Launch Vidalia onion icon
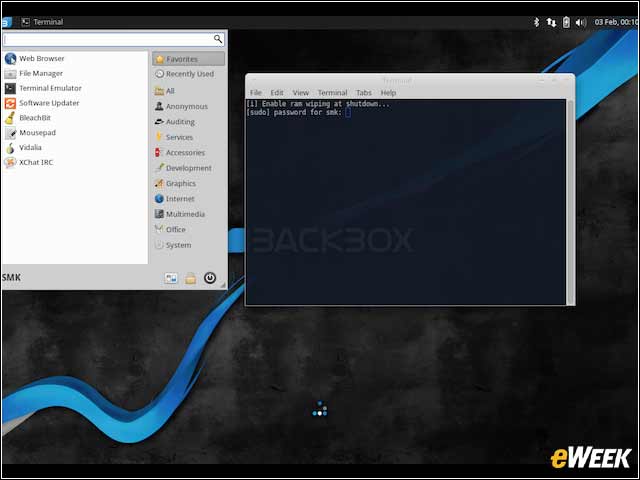The height and width of the screenshot is (480, 640). tap(10, 147)
